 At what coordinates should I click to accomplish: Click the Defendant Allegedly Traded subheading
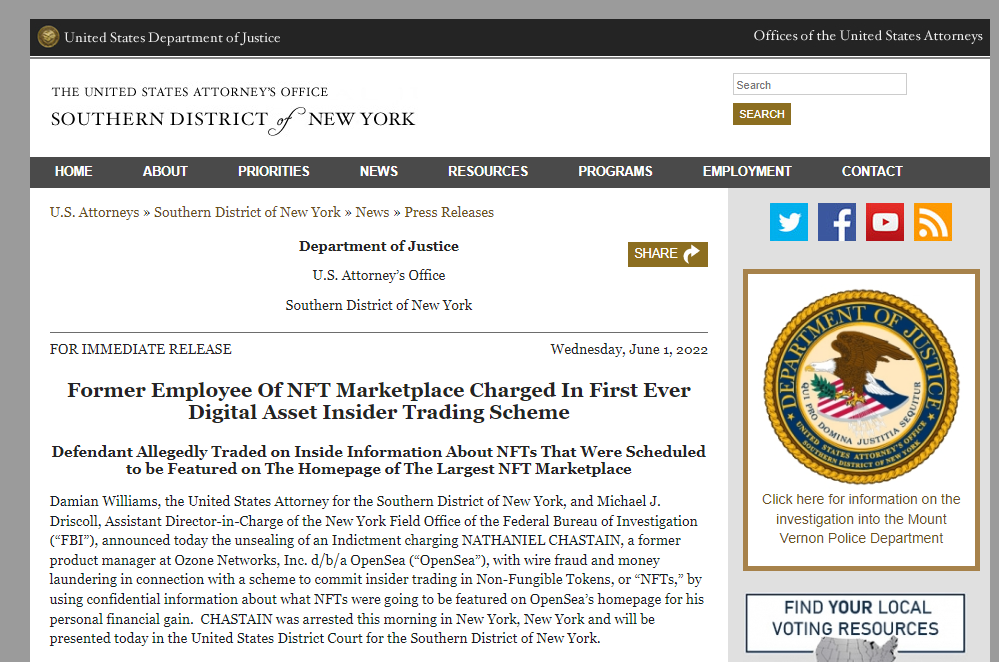pos(378,460)
